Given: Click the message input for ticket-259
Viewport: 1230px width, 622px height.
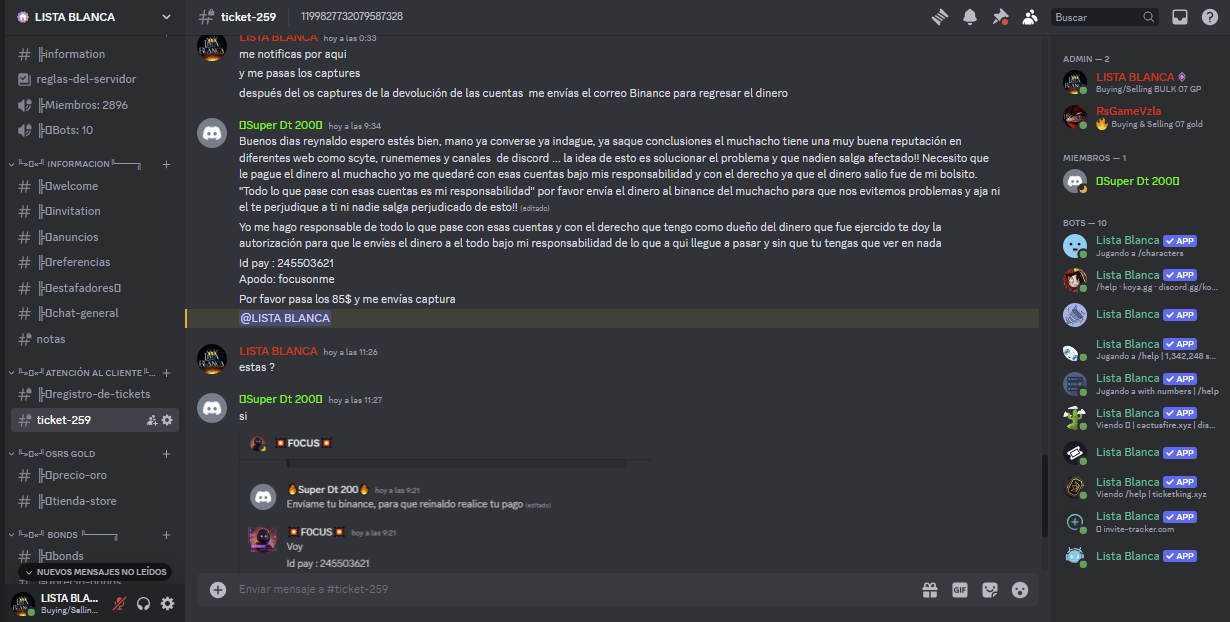Looking at the screenshot, I should pos(570,590).
